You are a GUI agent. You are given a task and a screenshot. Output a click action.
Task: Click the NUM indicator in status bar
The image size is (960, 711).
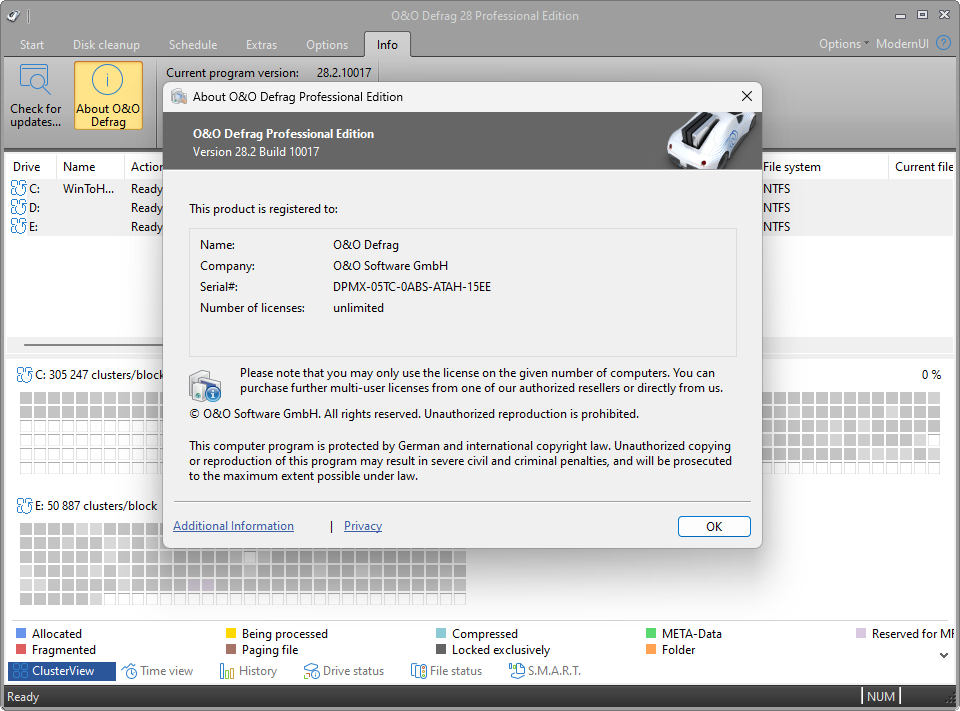coord(881,696)
